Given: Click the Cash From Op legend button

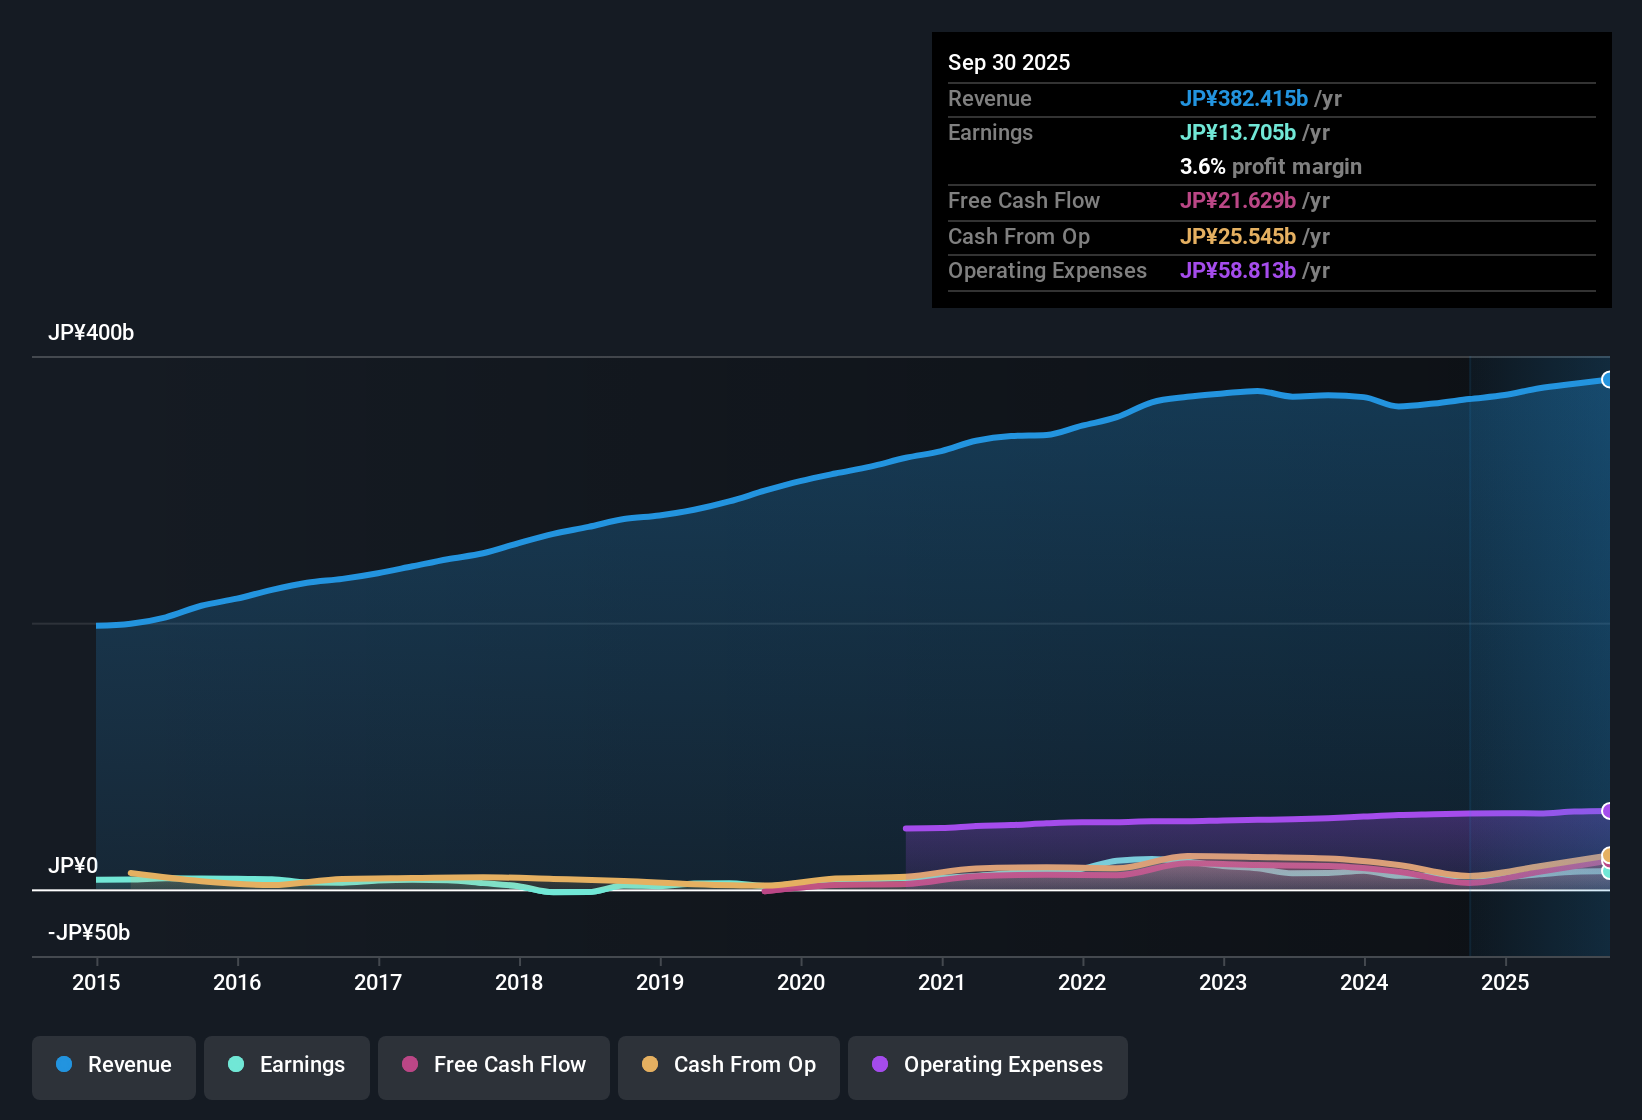Looking at the screenshot, I should tap(728, 1065).
